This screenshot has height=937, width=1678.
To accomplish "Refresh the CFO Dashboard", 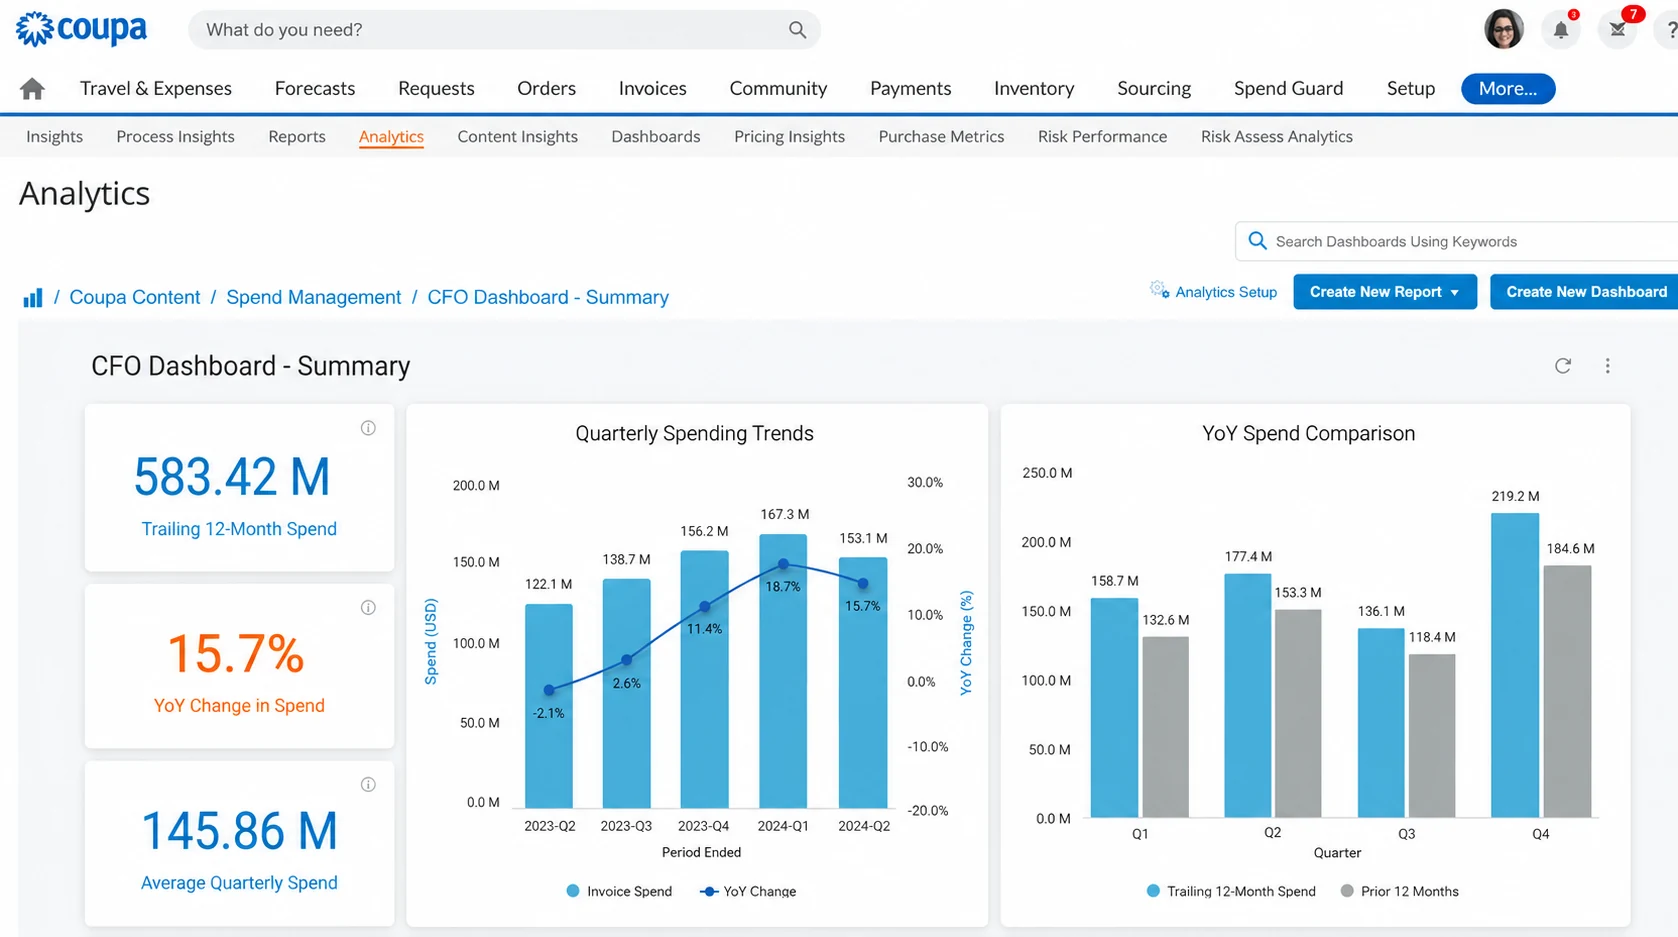I will click(1563, 366).
